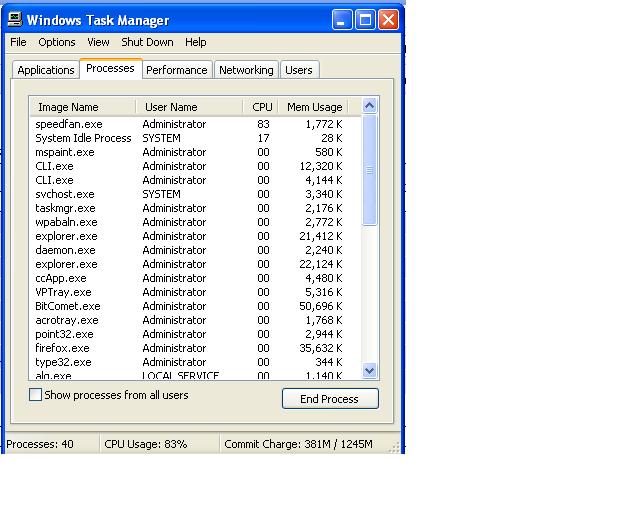Maximize the Task Manager window
The height and width of the screenshot is (512, 640).
(365, 20)
